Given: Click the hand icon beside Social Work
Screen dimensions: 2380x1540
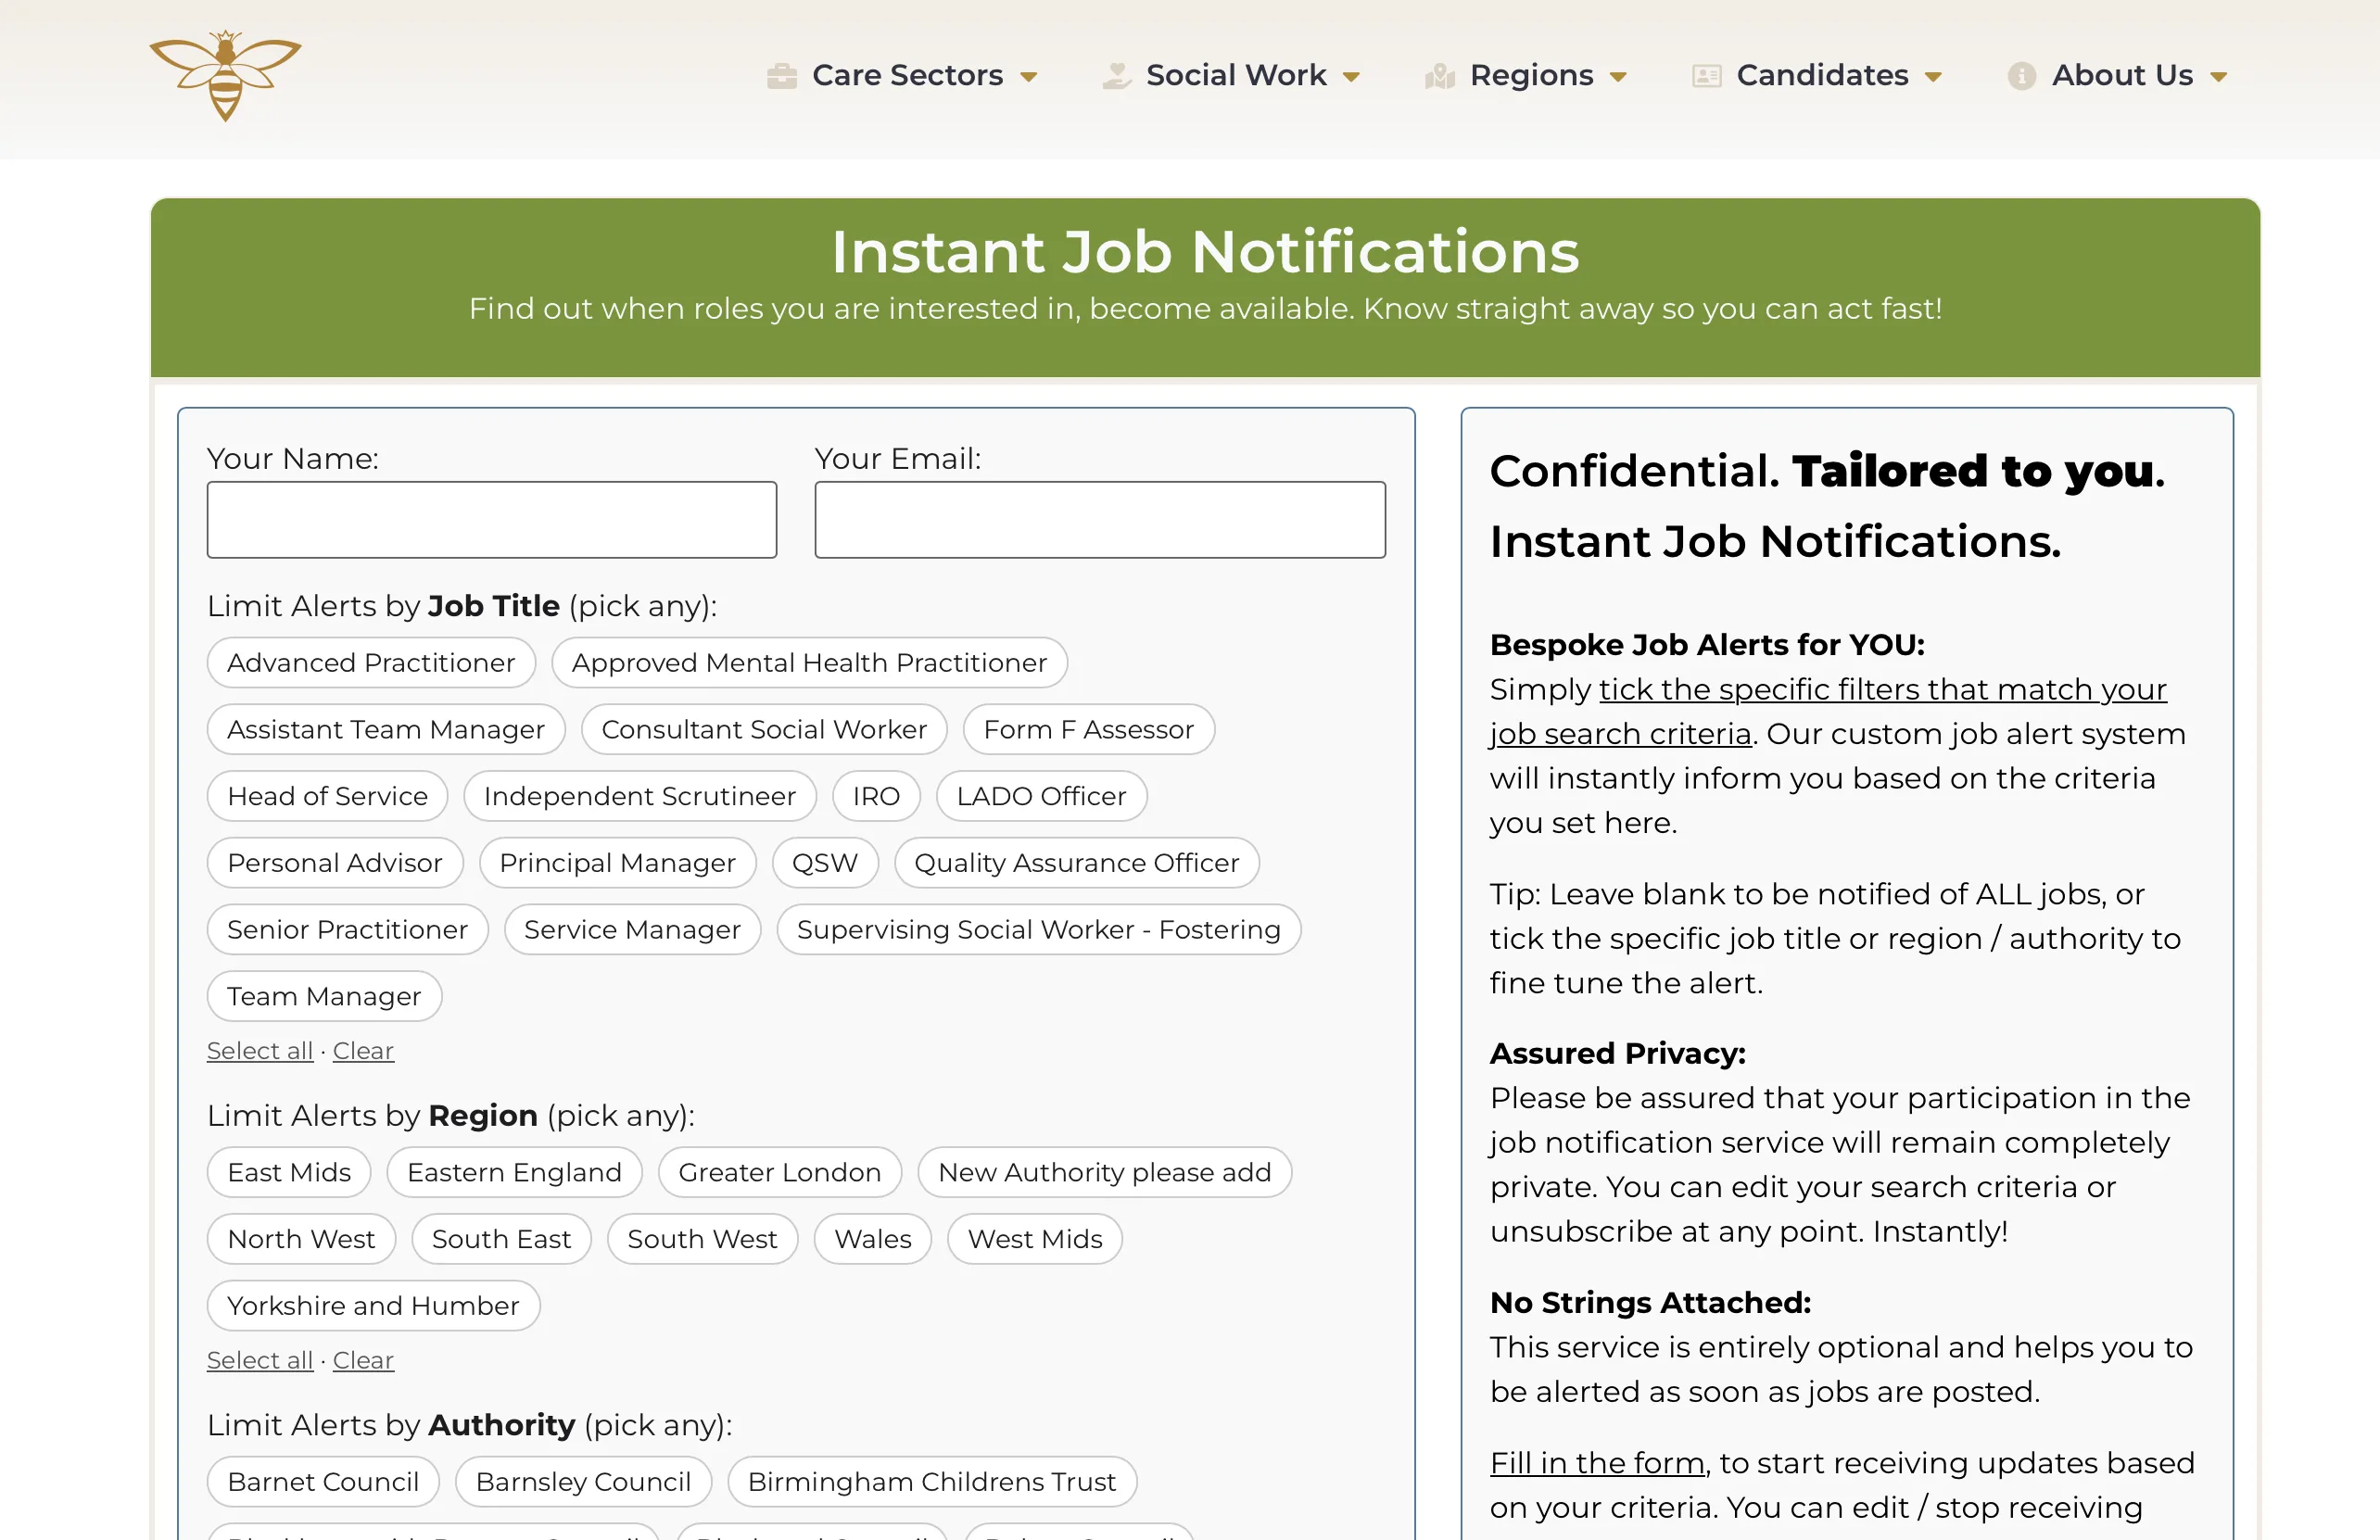Looking at the screenshot, I should (1116, 76).
